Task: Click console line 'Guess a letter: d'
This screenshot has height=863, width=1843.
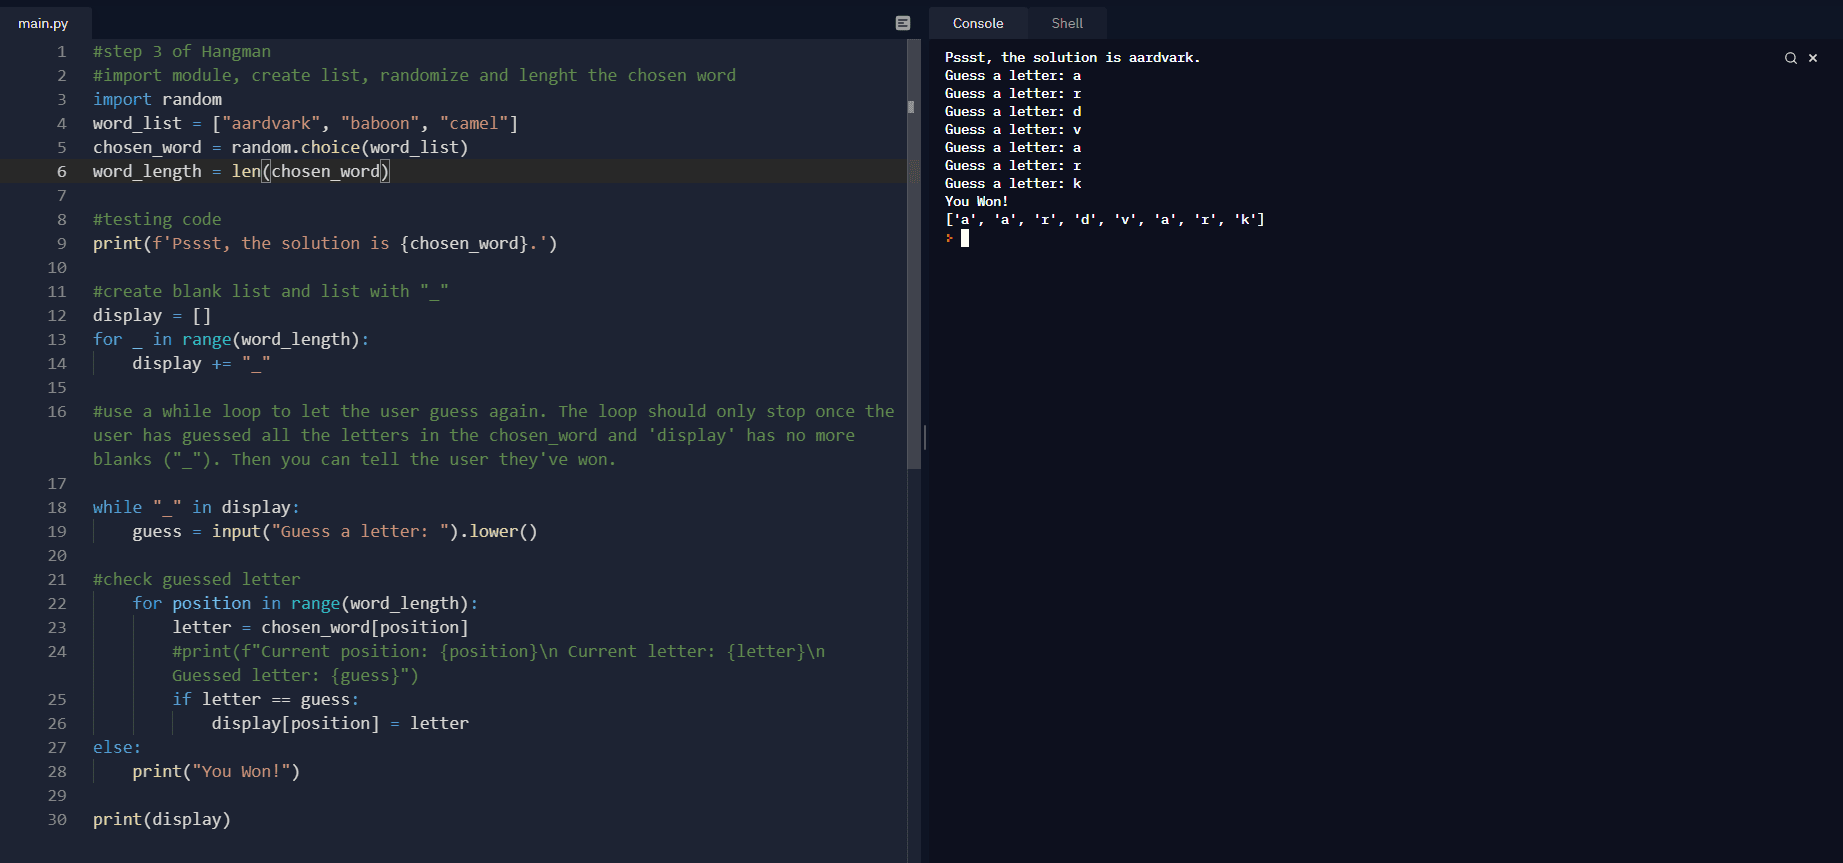Action: 1013,112
